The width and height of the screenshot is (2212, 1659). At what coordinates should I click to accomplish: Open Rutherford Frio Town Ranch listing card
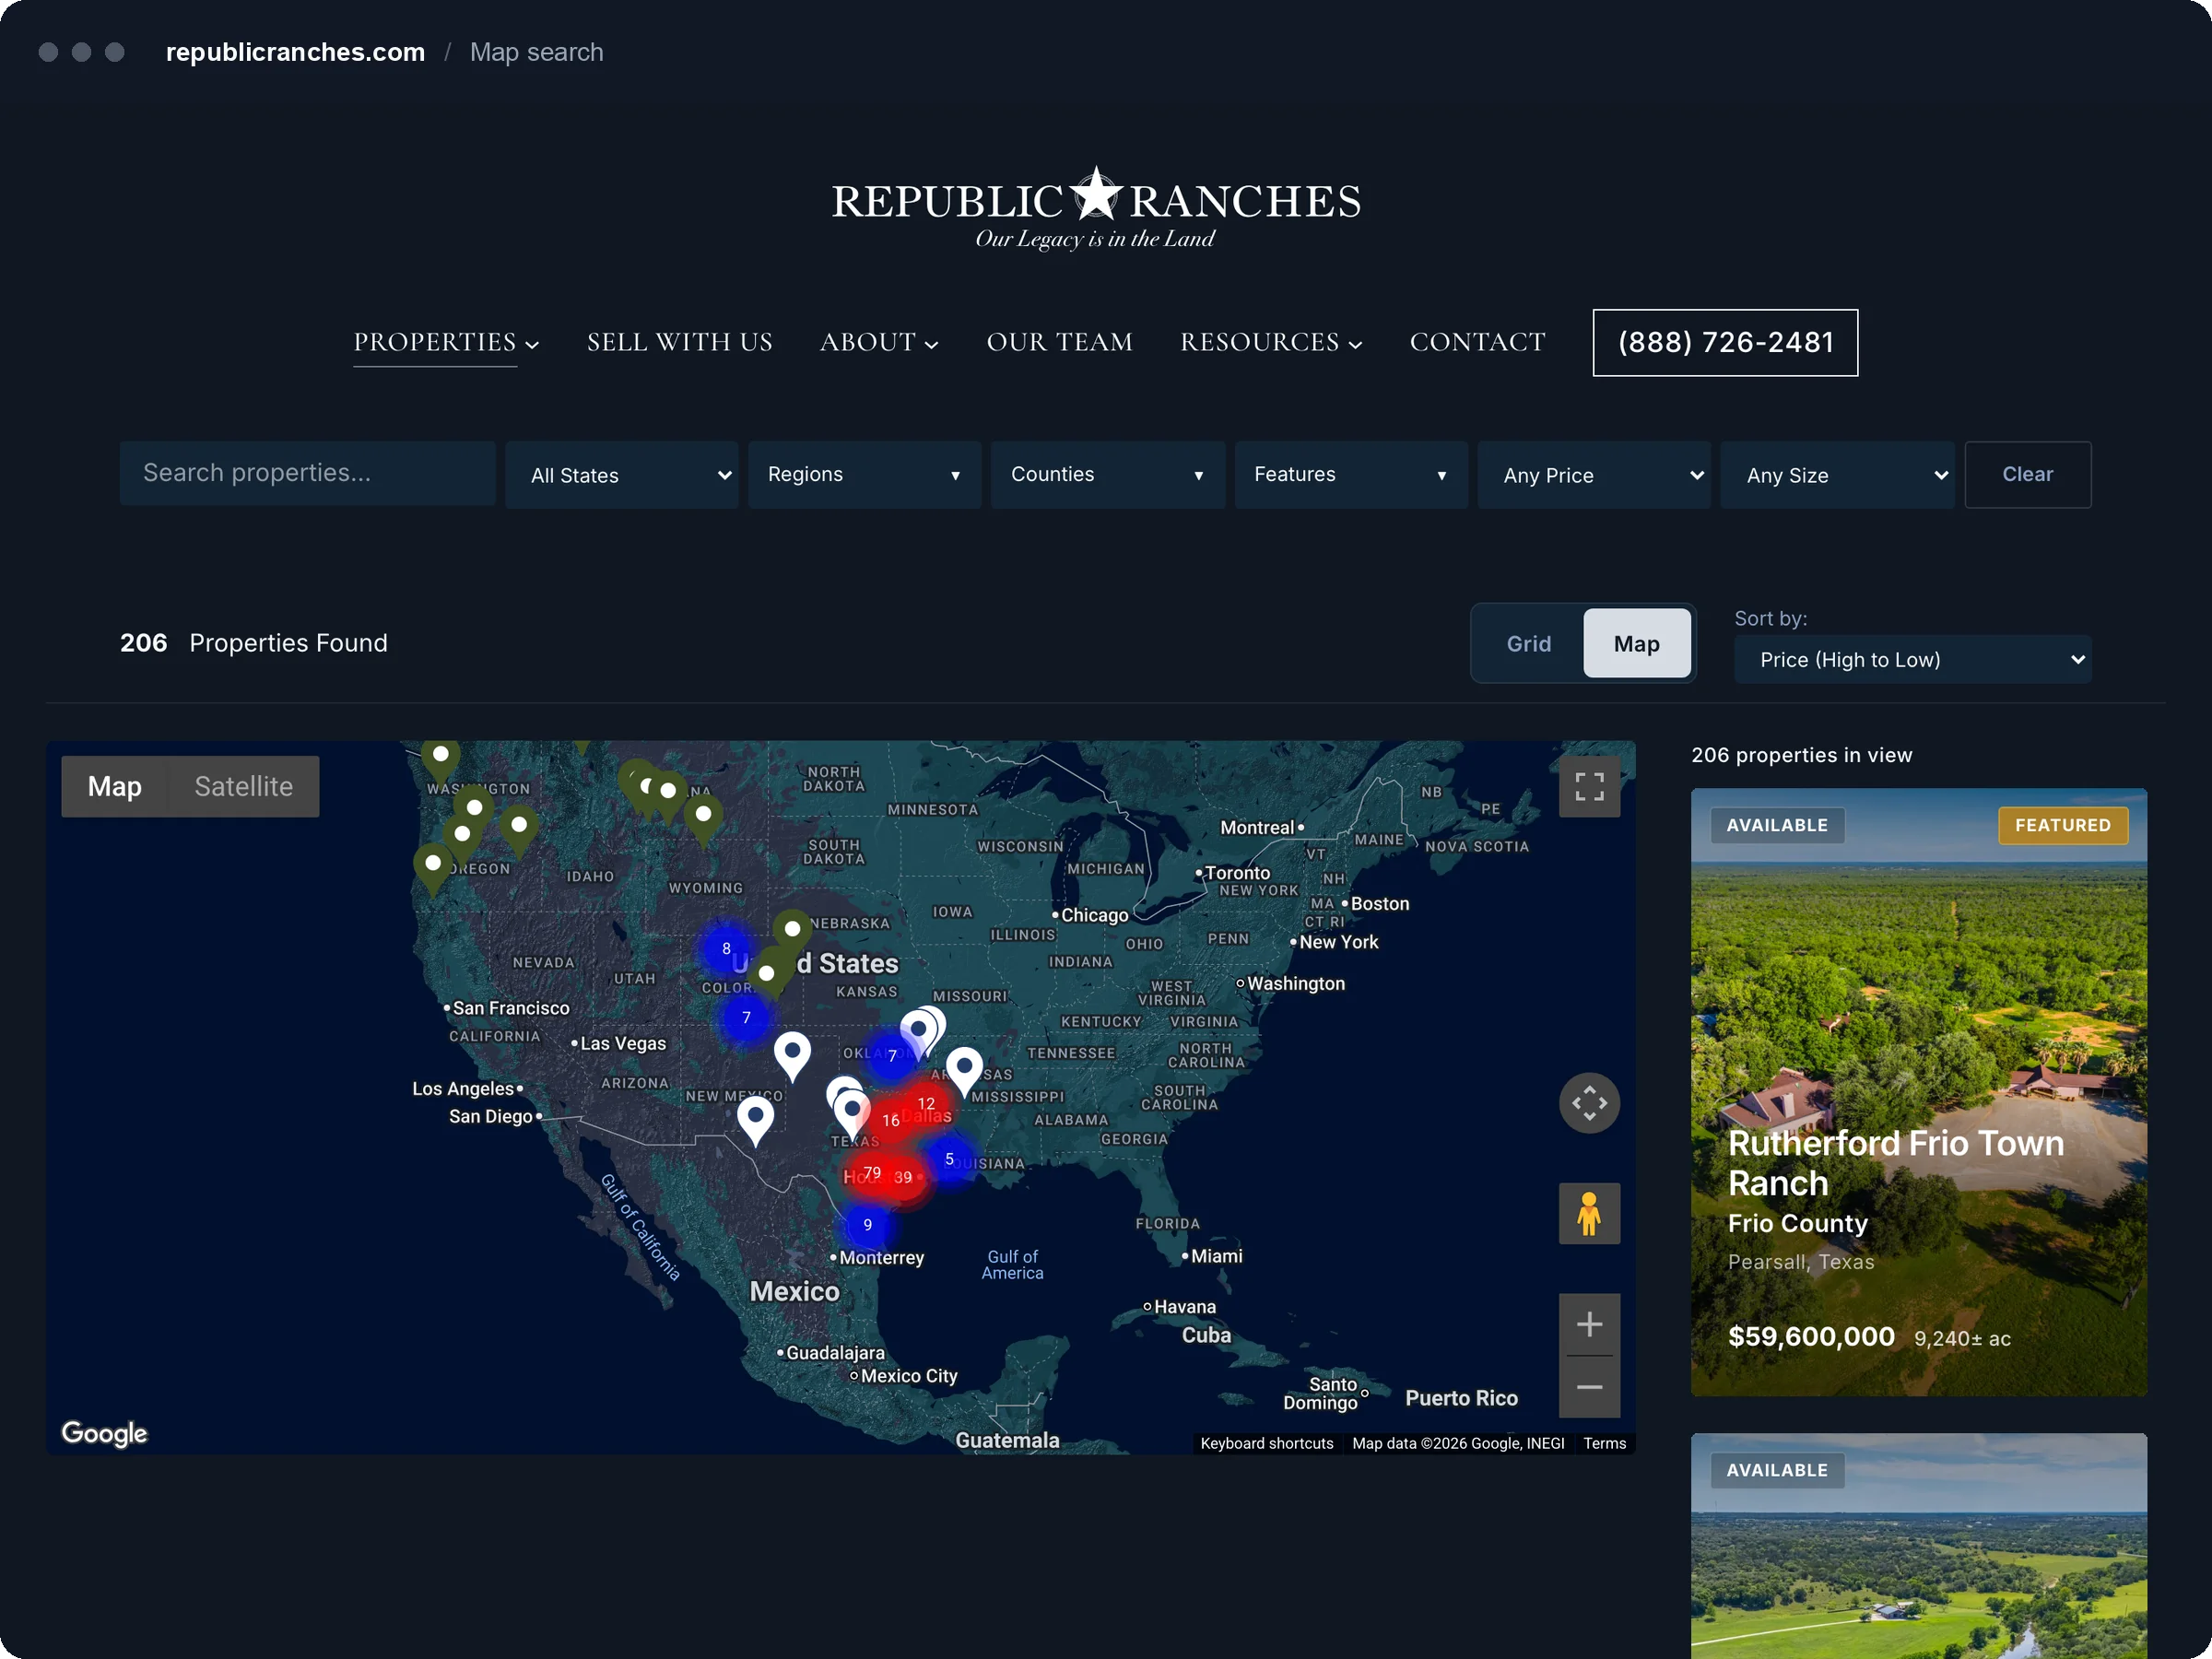click(1918, 1092)
